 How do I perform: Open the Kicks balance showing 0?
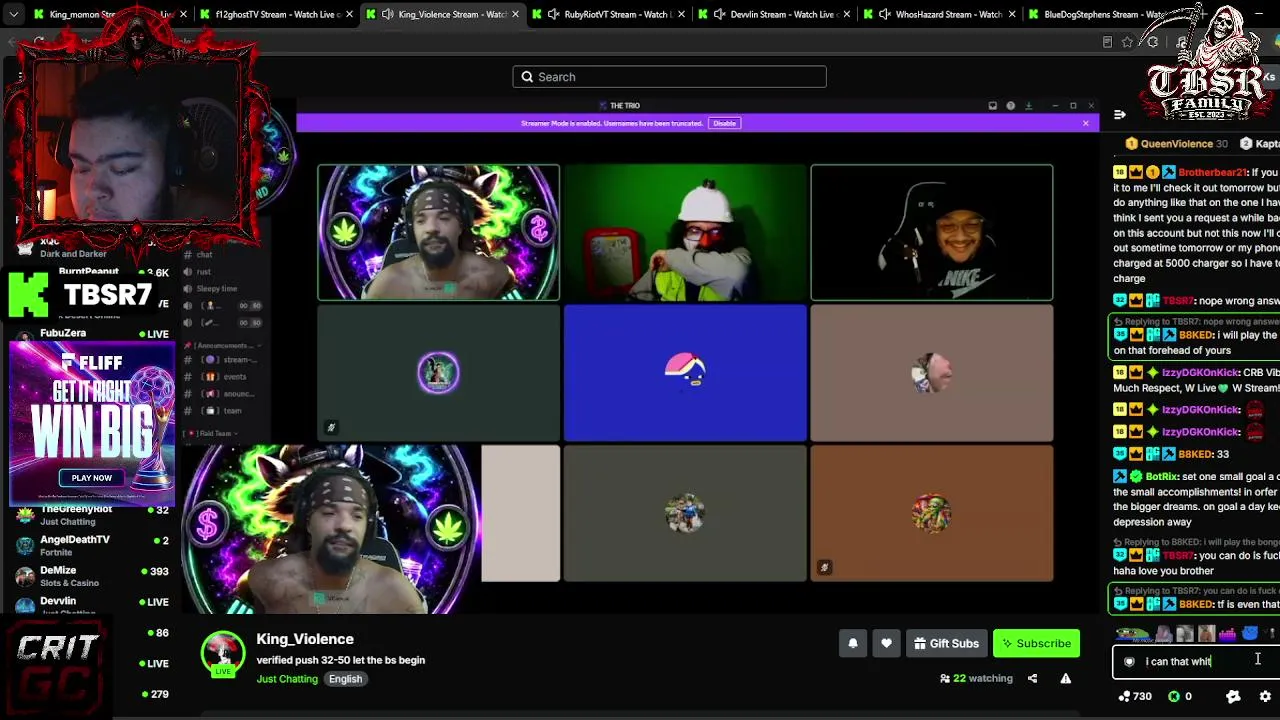click(x=1180, y=696)
